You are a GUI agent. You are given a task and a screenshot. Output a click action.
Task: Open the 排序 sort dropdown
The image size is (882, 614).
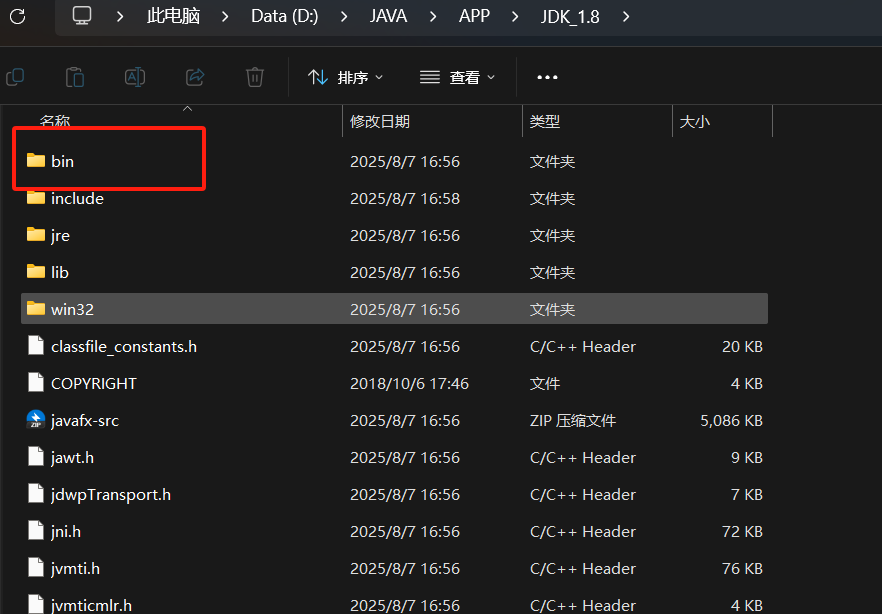[x=345, y=77]
